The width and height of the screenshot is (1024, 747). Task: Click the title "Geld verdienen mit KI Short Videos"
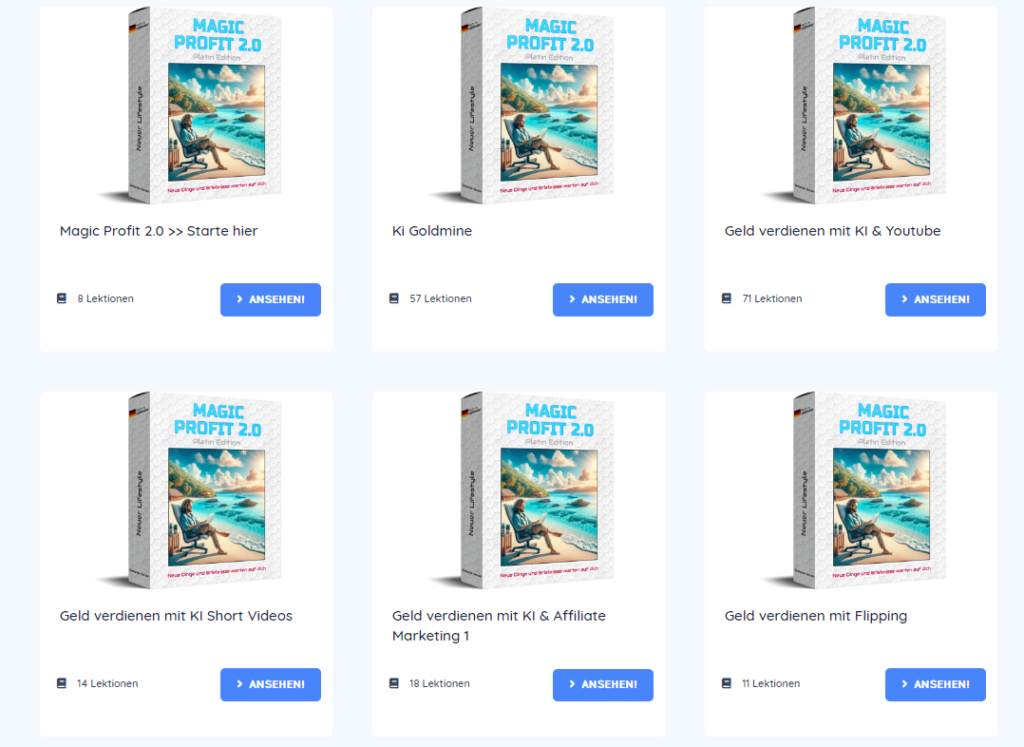pos(176,616)
